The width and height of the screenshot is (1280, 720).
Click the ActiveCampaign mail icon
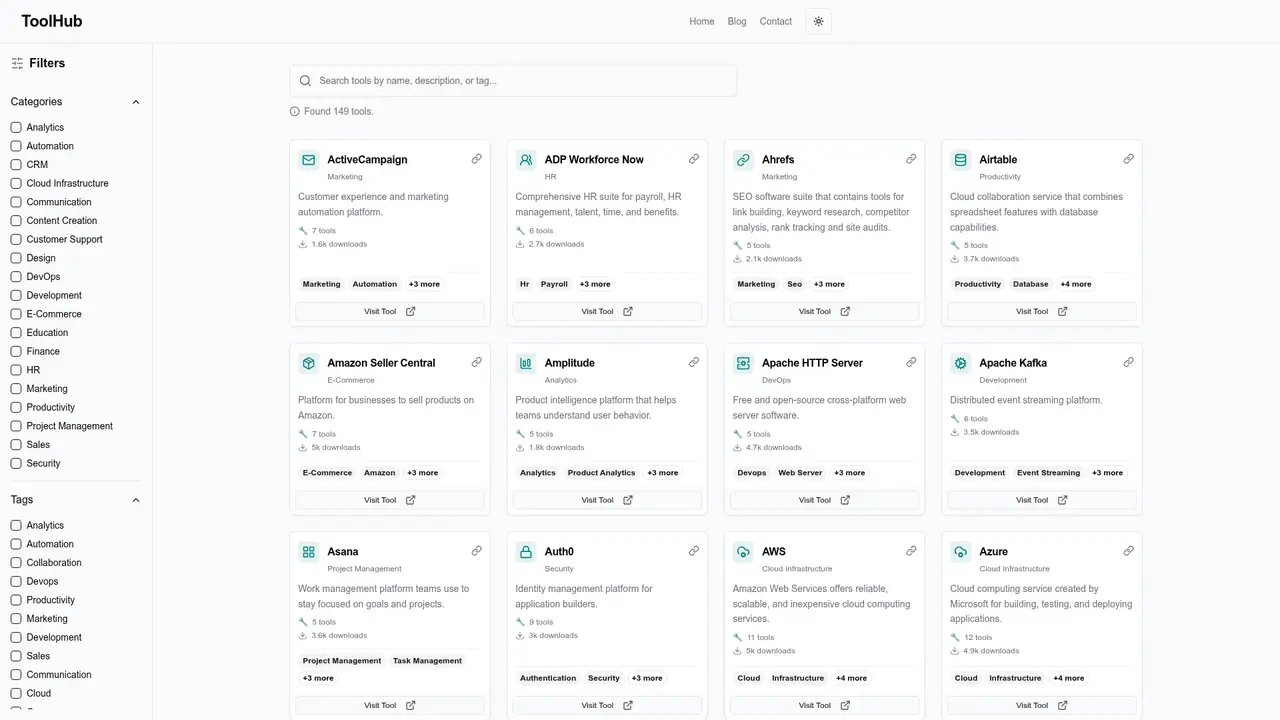click(308, 160)
